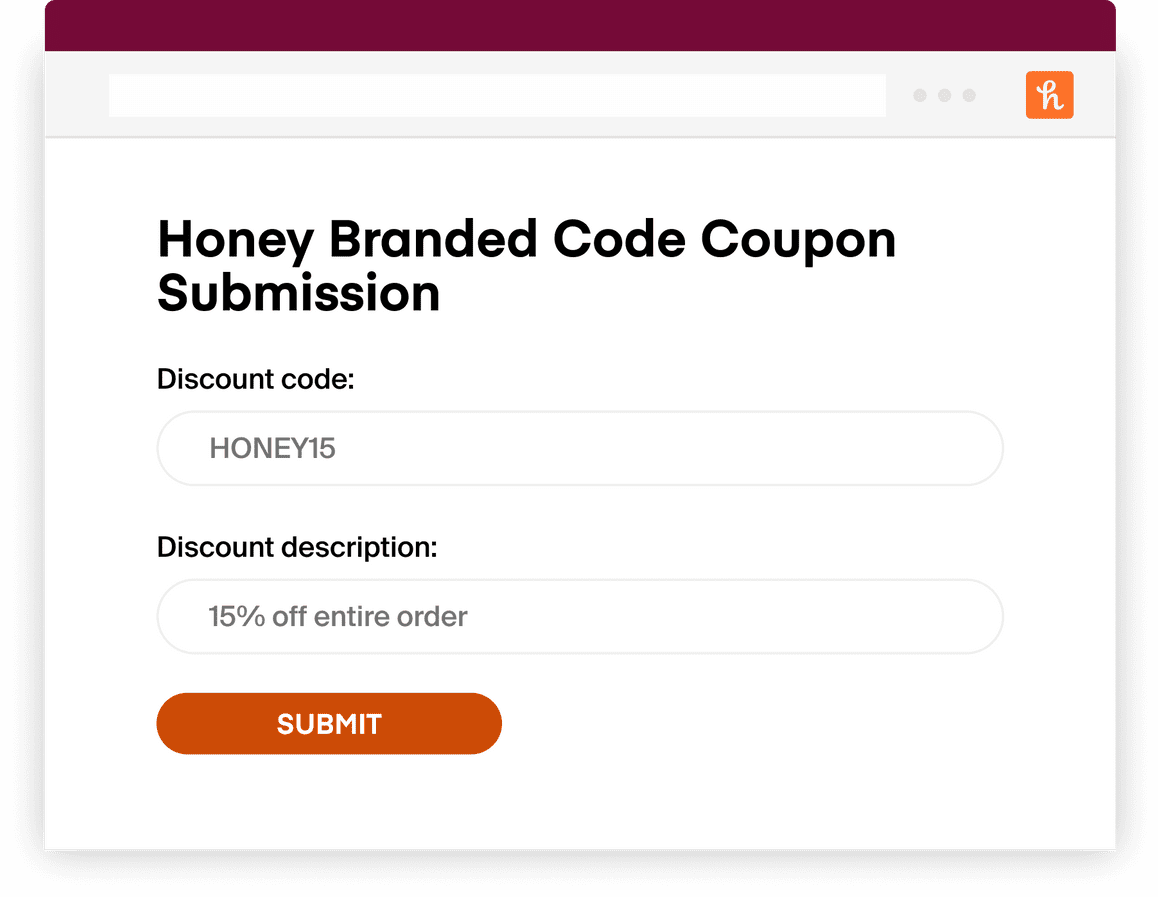This screenshot has width=1158, height=897.
Task: Click the middle dot in browser toolbar
Action: click(x=944, y=95)
